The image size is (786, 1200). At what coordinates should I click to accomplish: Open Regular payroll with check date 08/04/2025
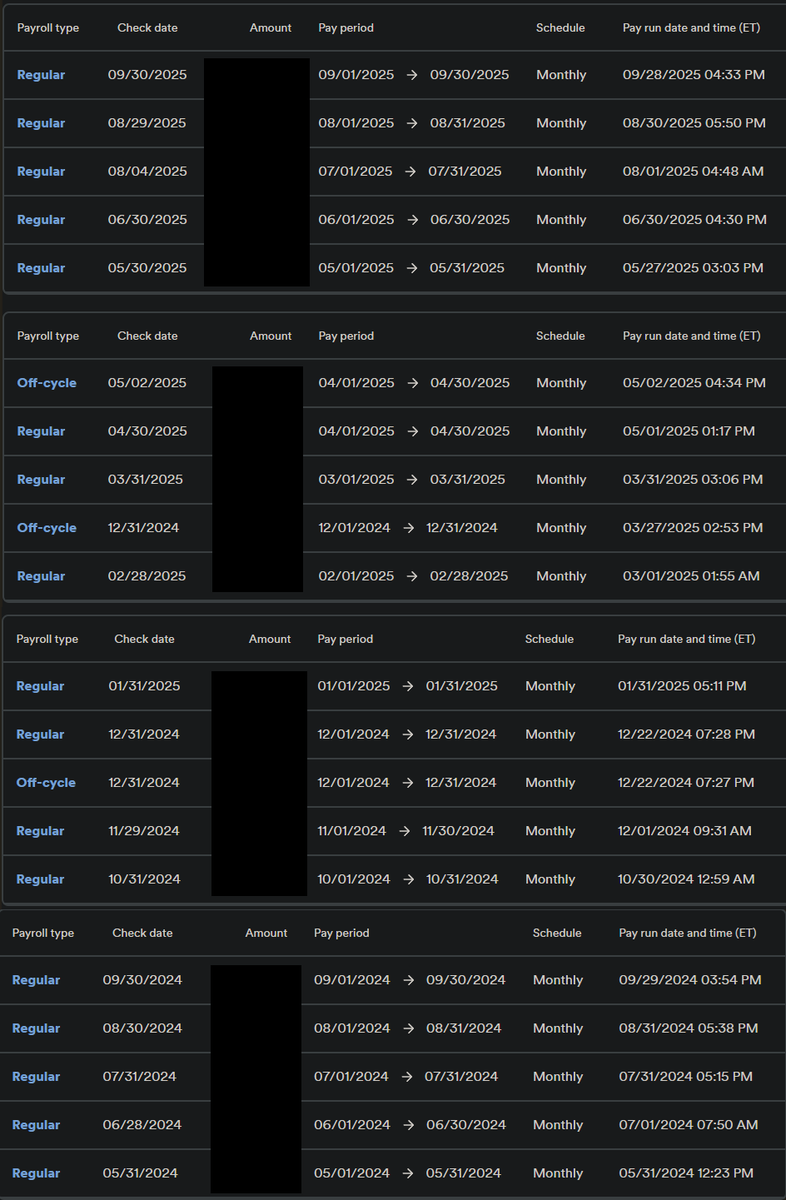pyautogui.click(x=41, y=171)
